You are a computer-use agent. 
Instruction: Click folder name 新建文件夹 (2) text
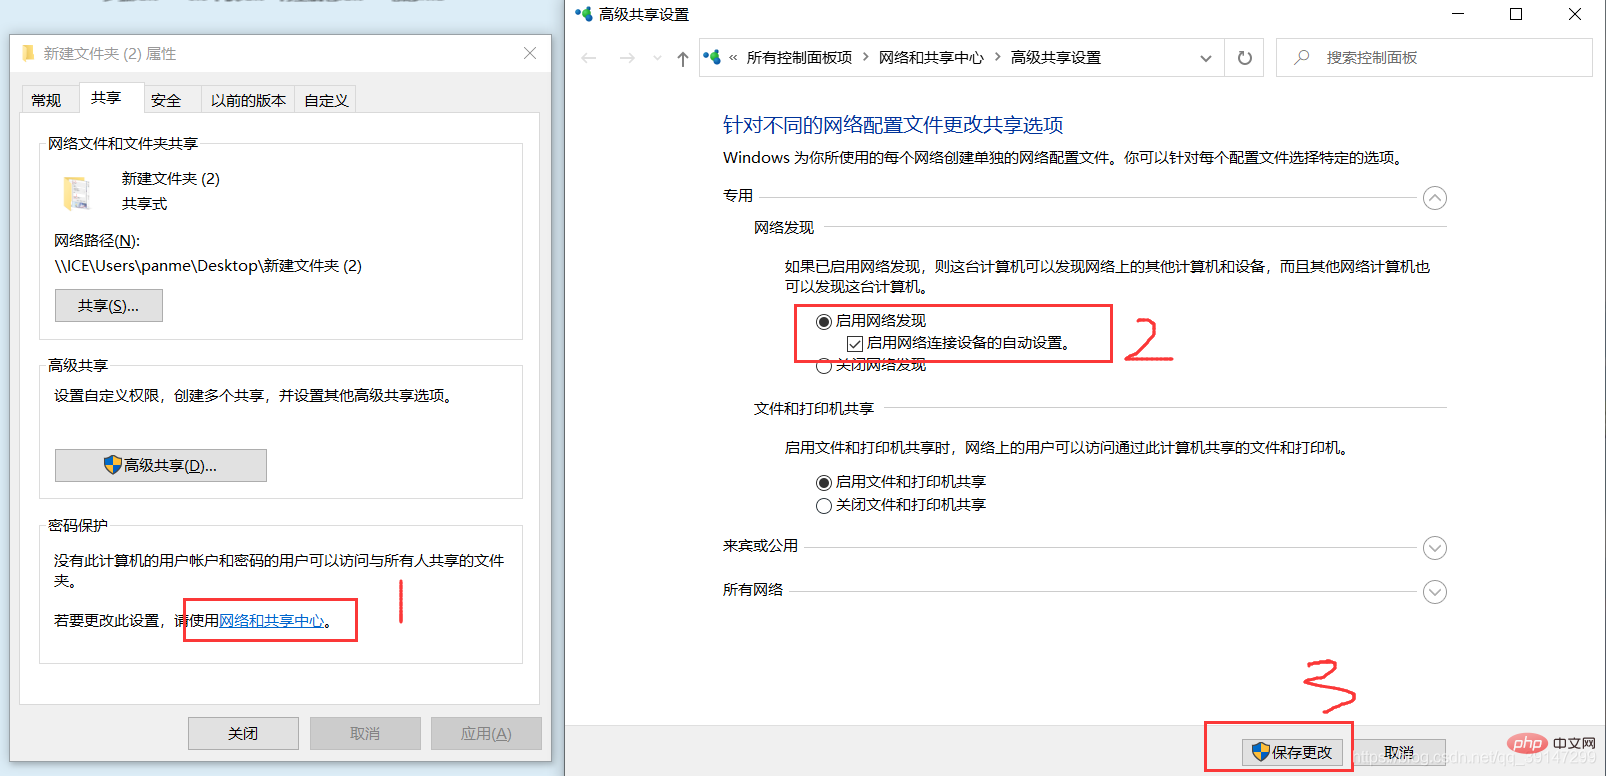click(x=171, y=179)
